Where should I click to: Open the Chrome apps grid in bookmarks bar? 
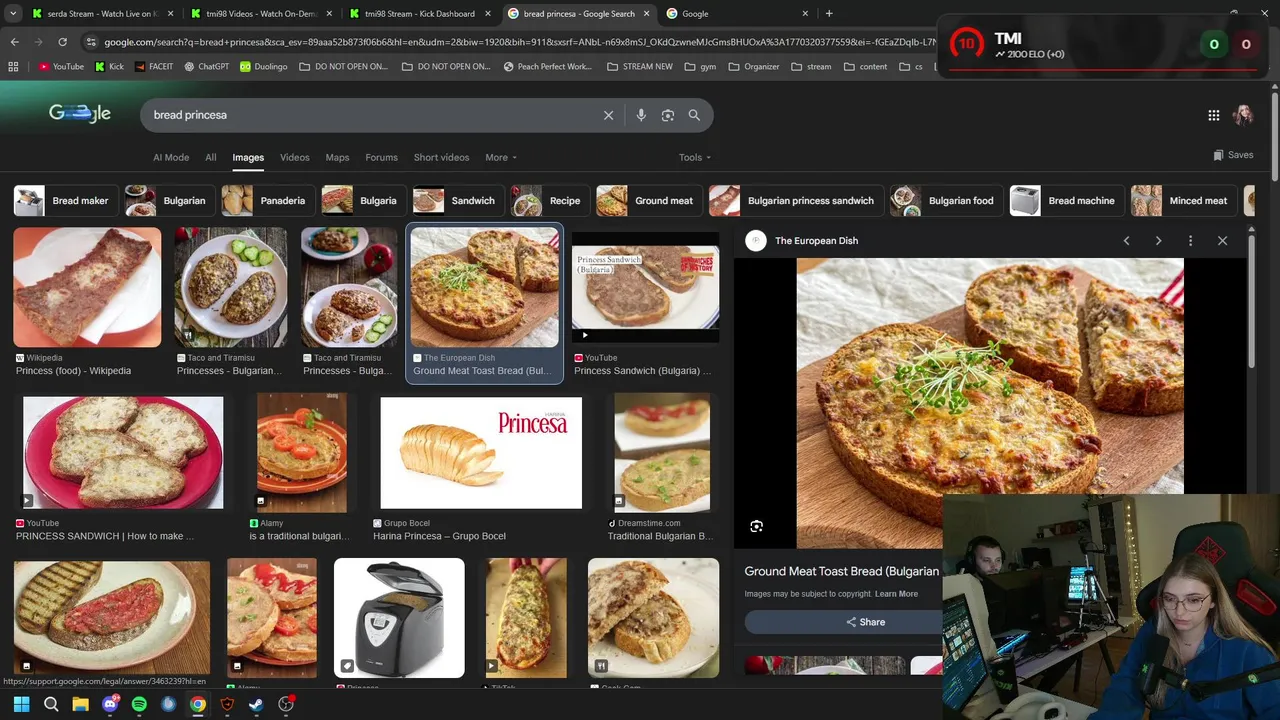13,67
